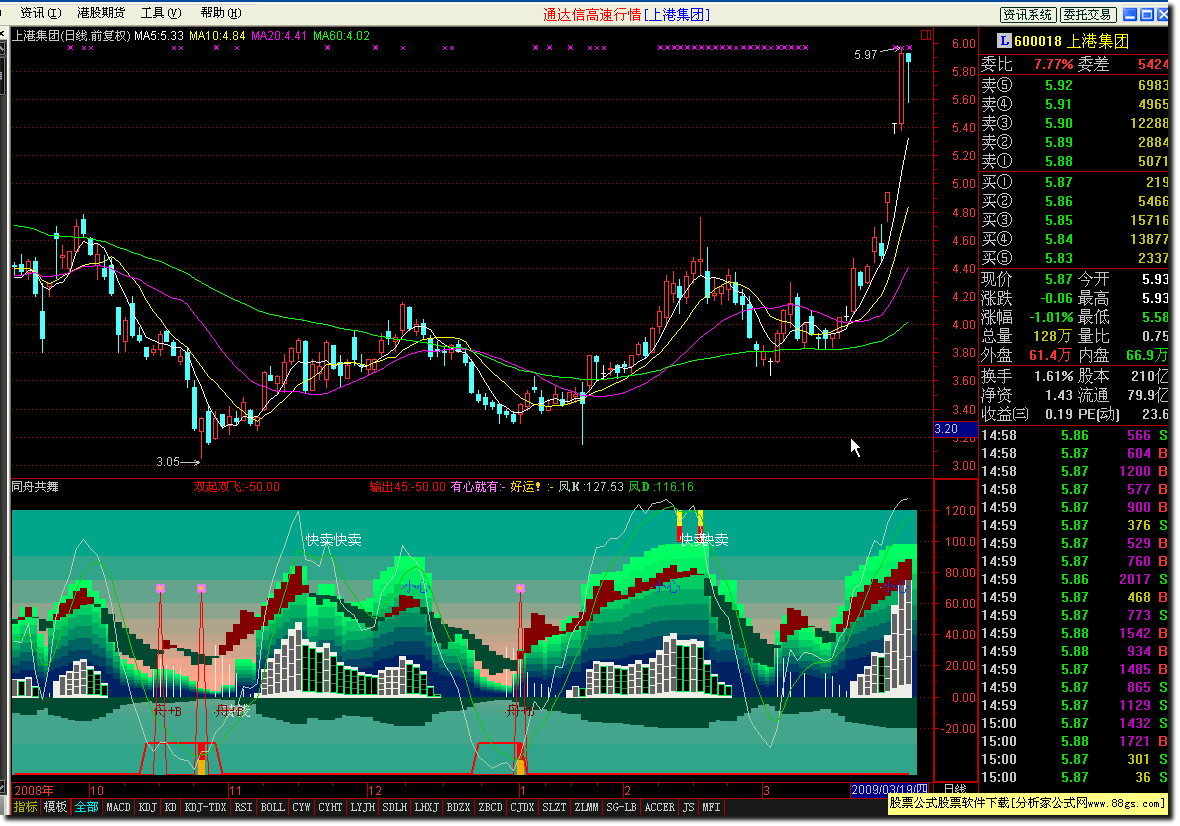Click the blue L icon beside 600018
Screen dimensions: 1180x826
[x=1004, y=41]
